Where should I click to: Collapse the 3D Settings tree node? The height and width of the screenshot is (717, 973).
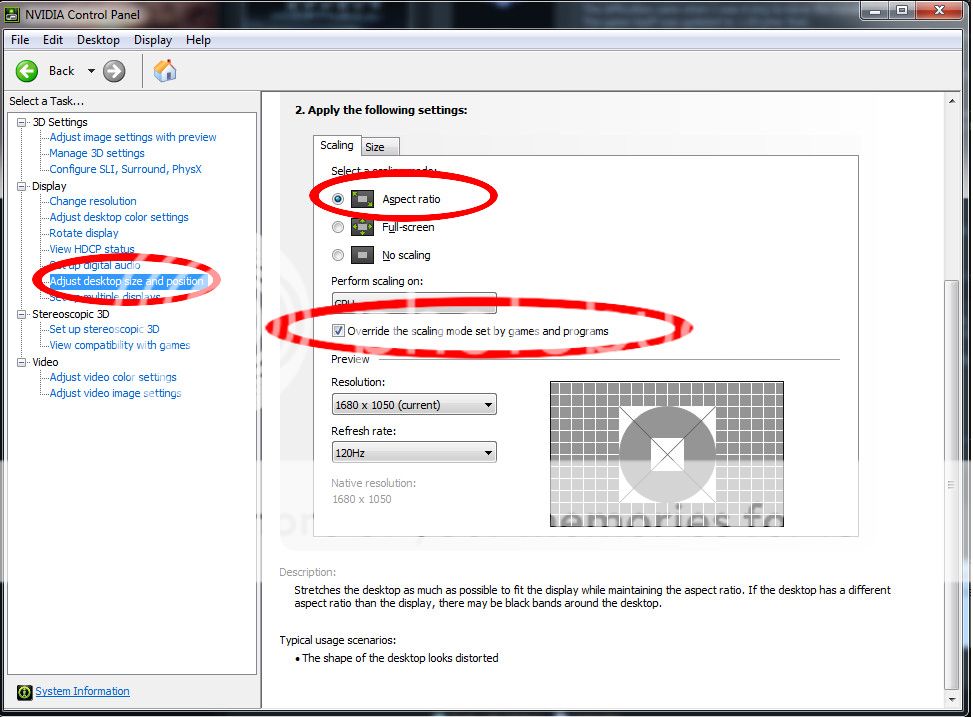point(22,122)
